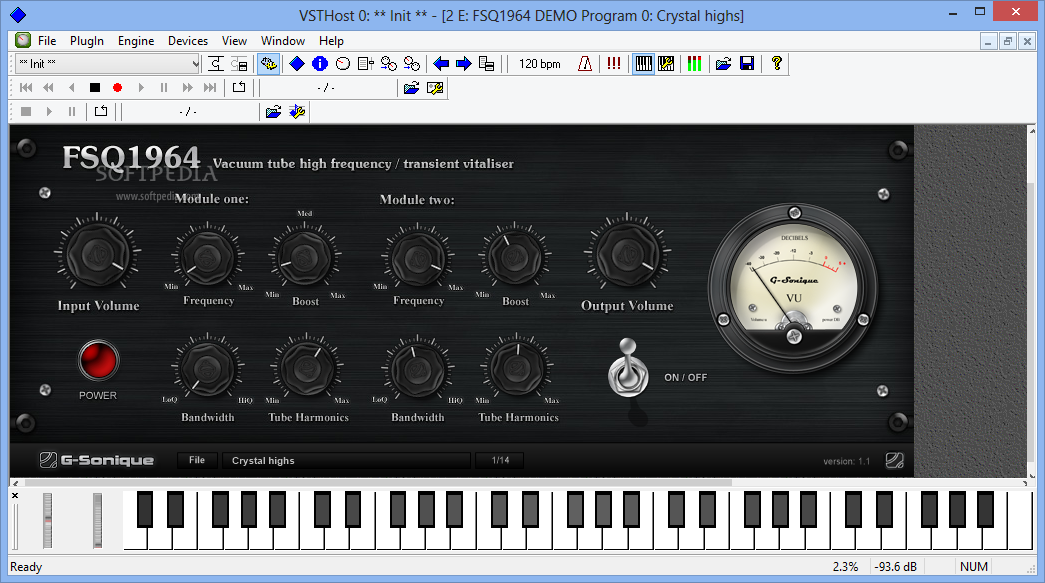Open the ** Init ** program dropdown
Viewport: 1045px width, 583px height.
tap(107, 64)
